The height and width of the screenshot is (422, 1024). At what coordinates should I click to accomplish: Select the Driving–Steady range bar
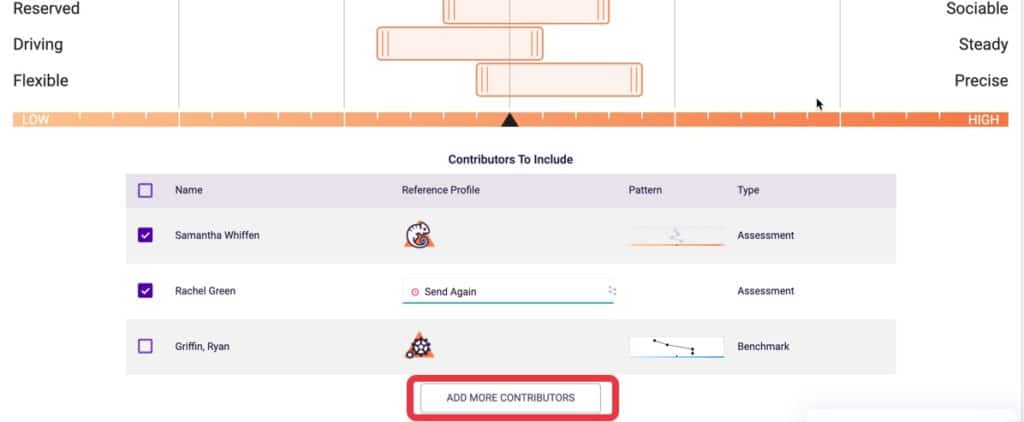point(460,44)
